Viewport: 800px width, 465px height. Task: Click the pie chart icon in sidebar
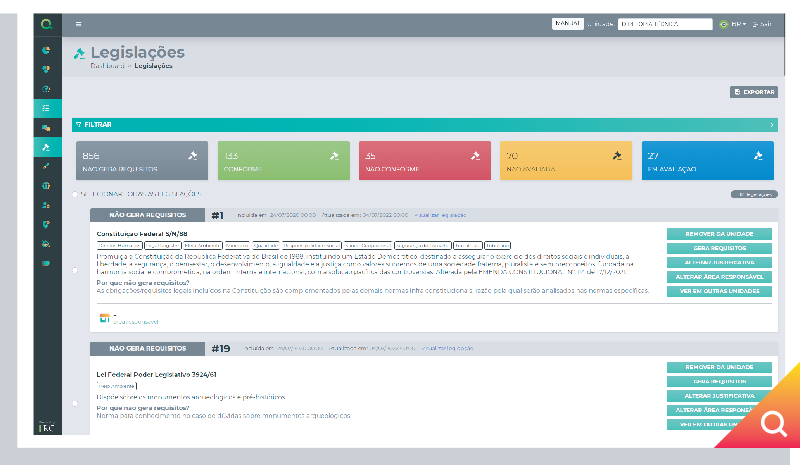coord(46,50)
